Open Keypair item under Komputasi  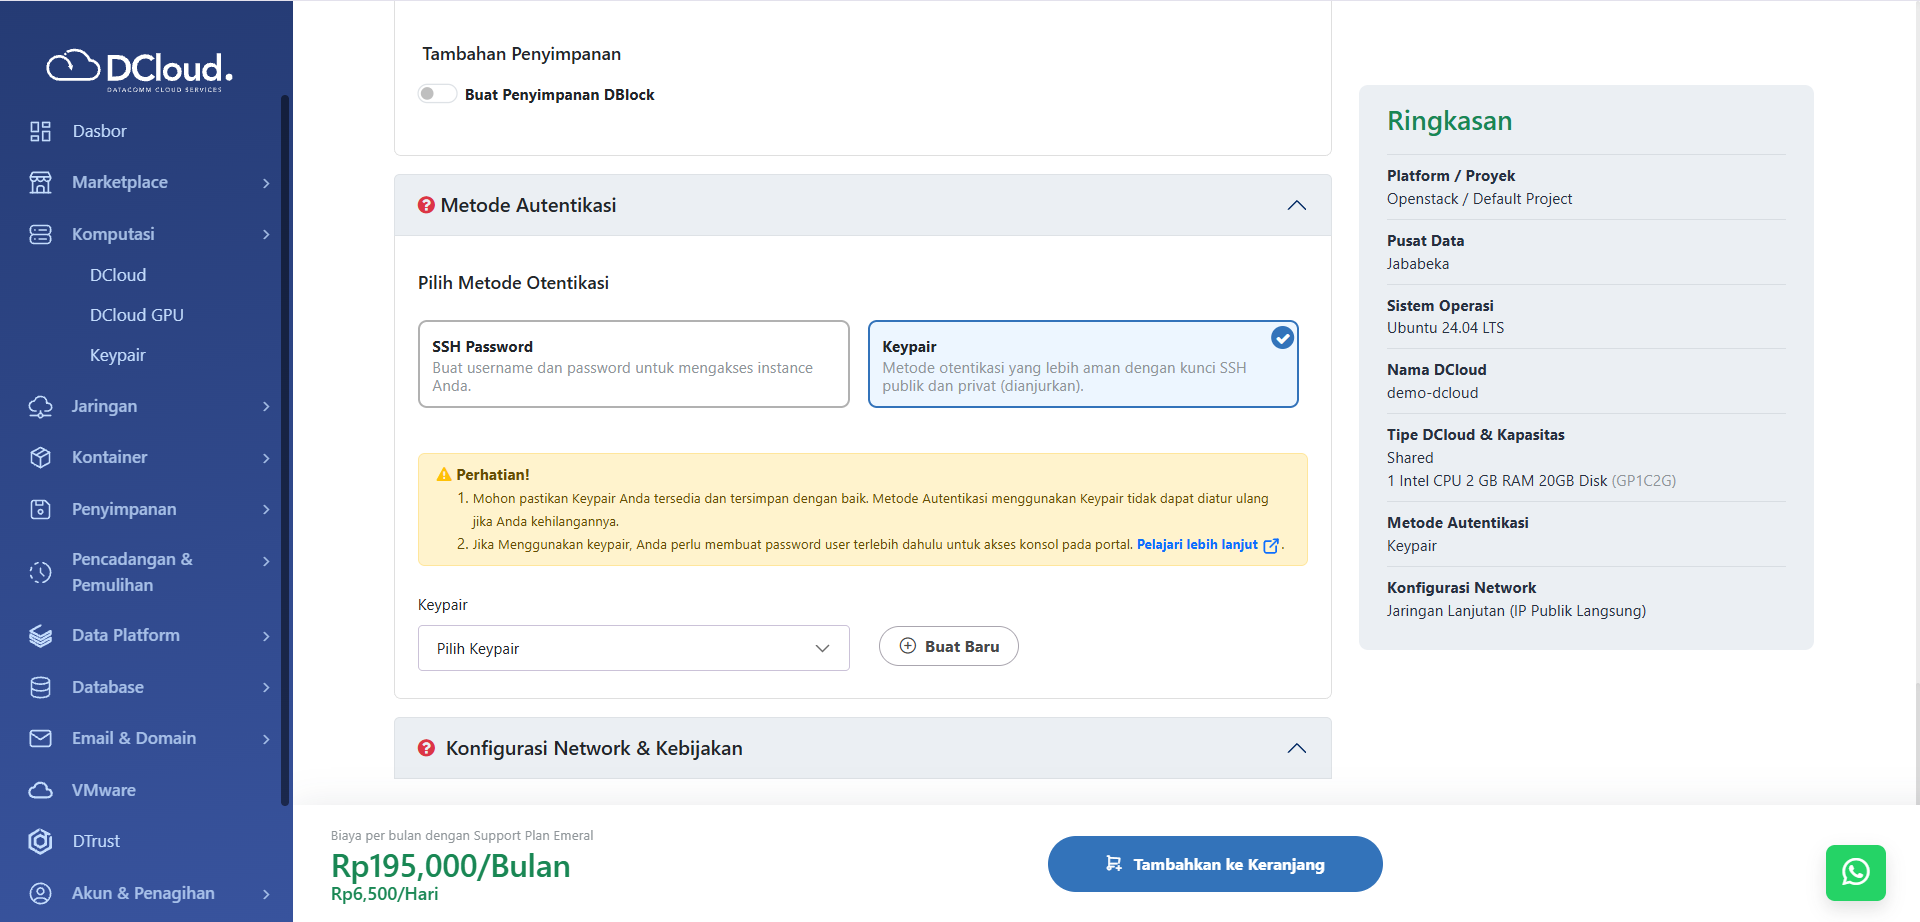tap(118, 355)
